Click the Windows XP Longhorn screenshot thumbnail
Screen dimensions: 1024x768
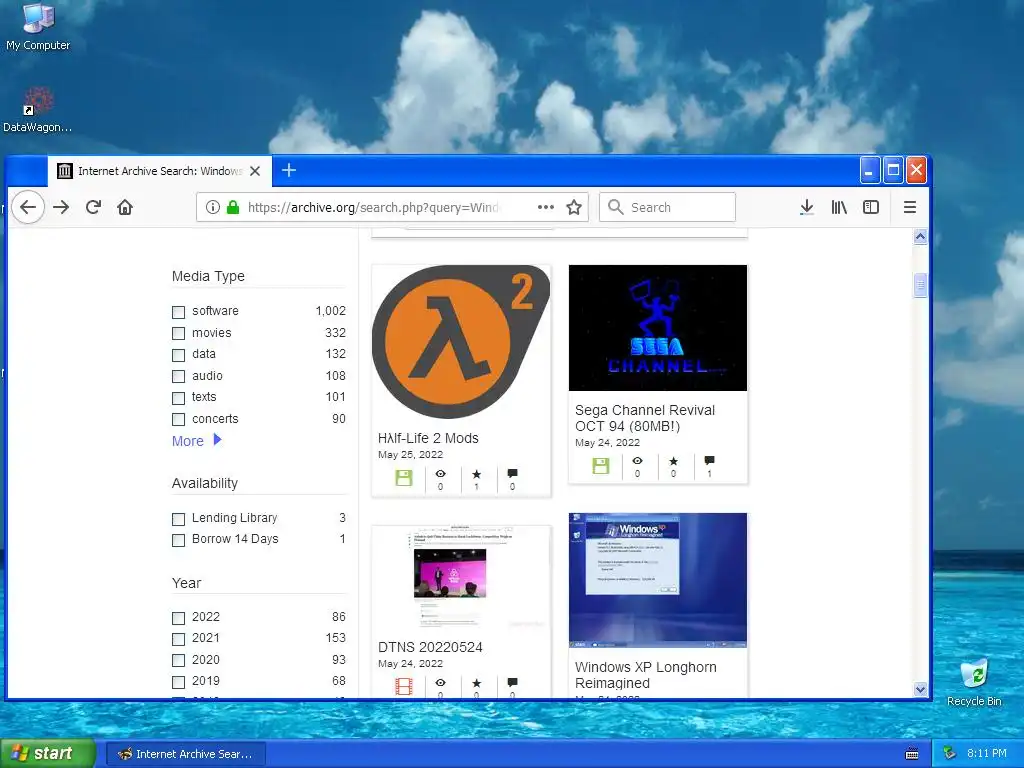[x=658, y=581]
